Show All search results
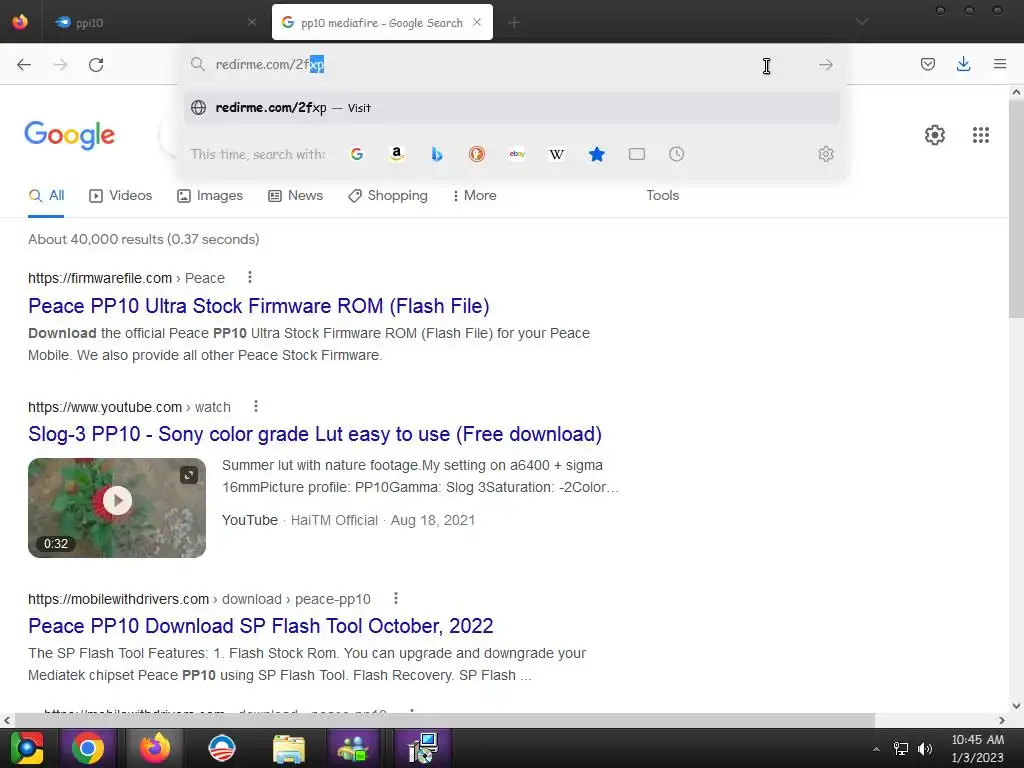This screenshot has width=1024, height=768. point(46,195)
